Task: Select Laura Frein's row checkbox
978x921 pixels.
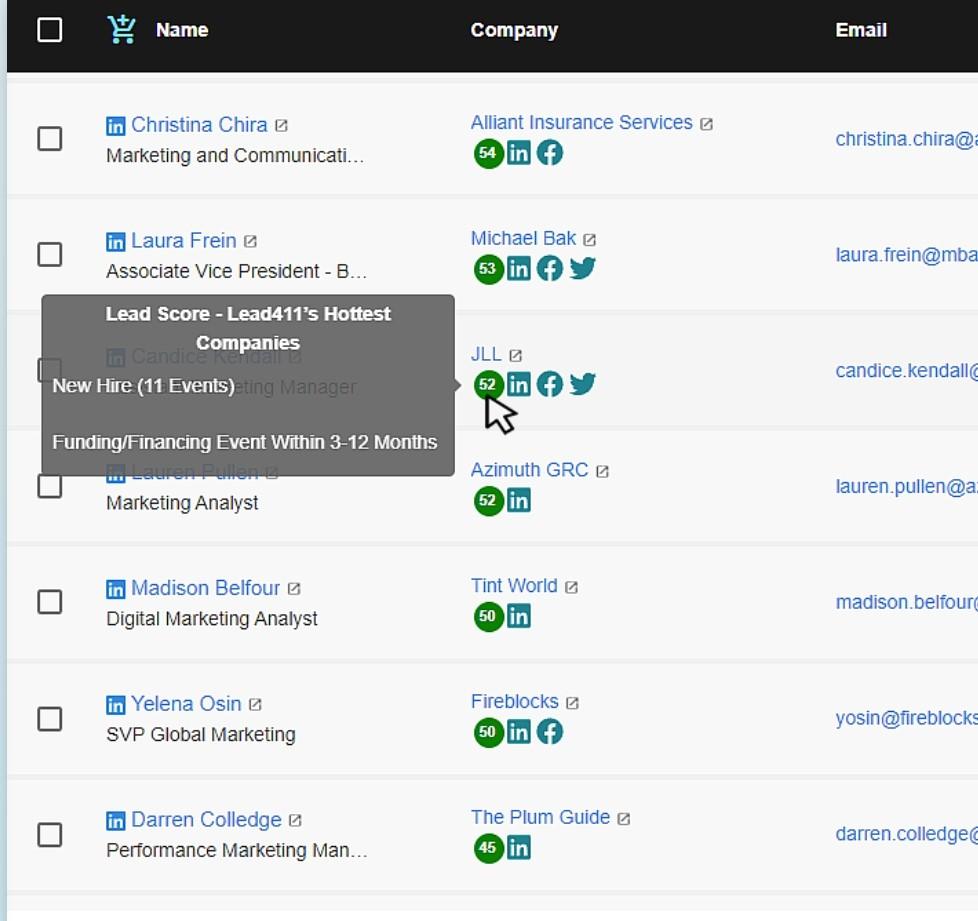Action: pos(49,254)
